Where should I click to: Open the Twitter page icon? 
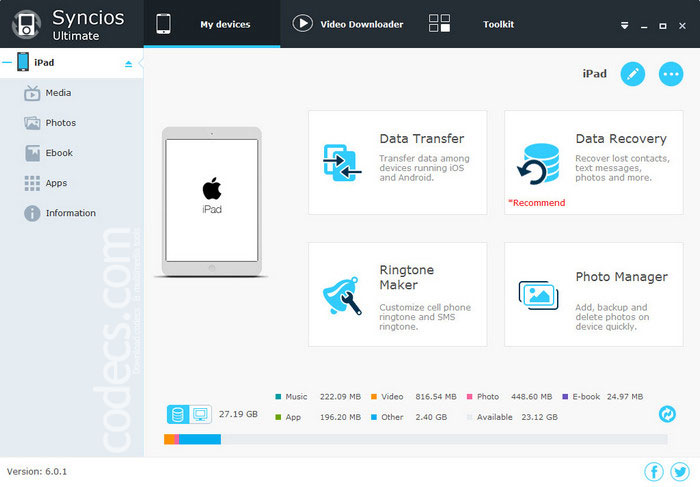pos(679,471)
